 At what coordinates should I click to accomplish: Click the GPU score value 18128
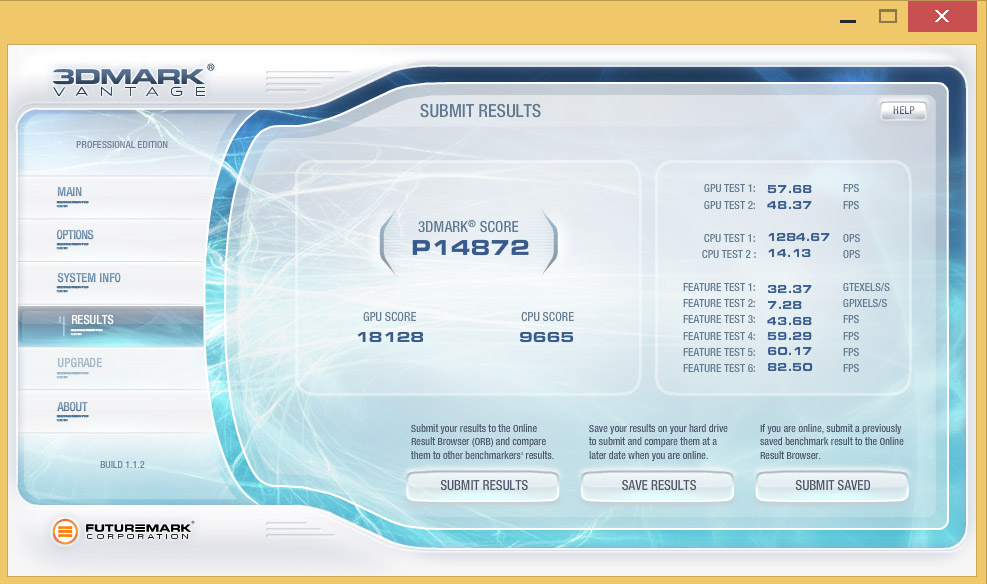(390, 337)
